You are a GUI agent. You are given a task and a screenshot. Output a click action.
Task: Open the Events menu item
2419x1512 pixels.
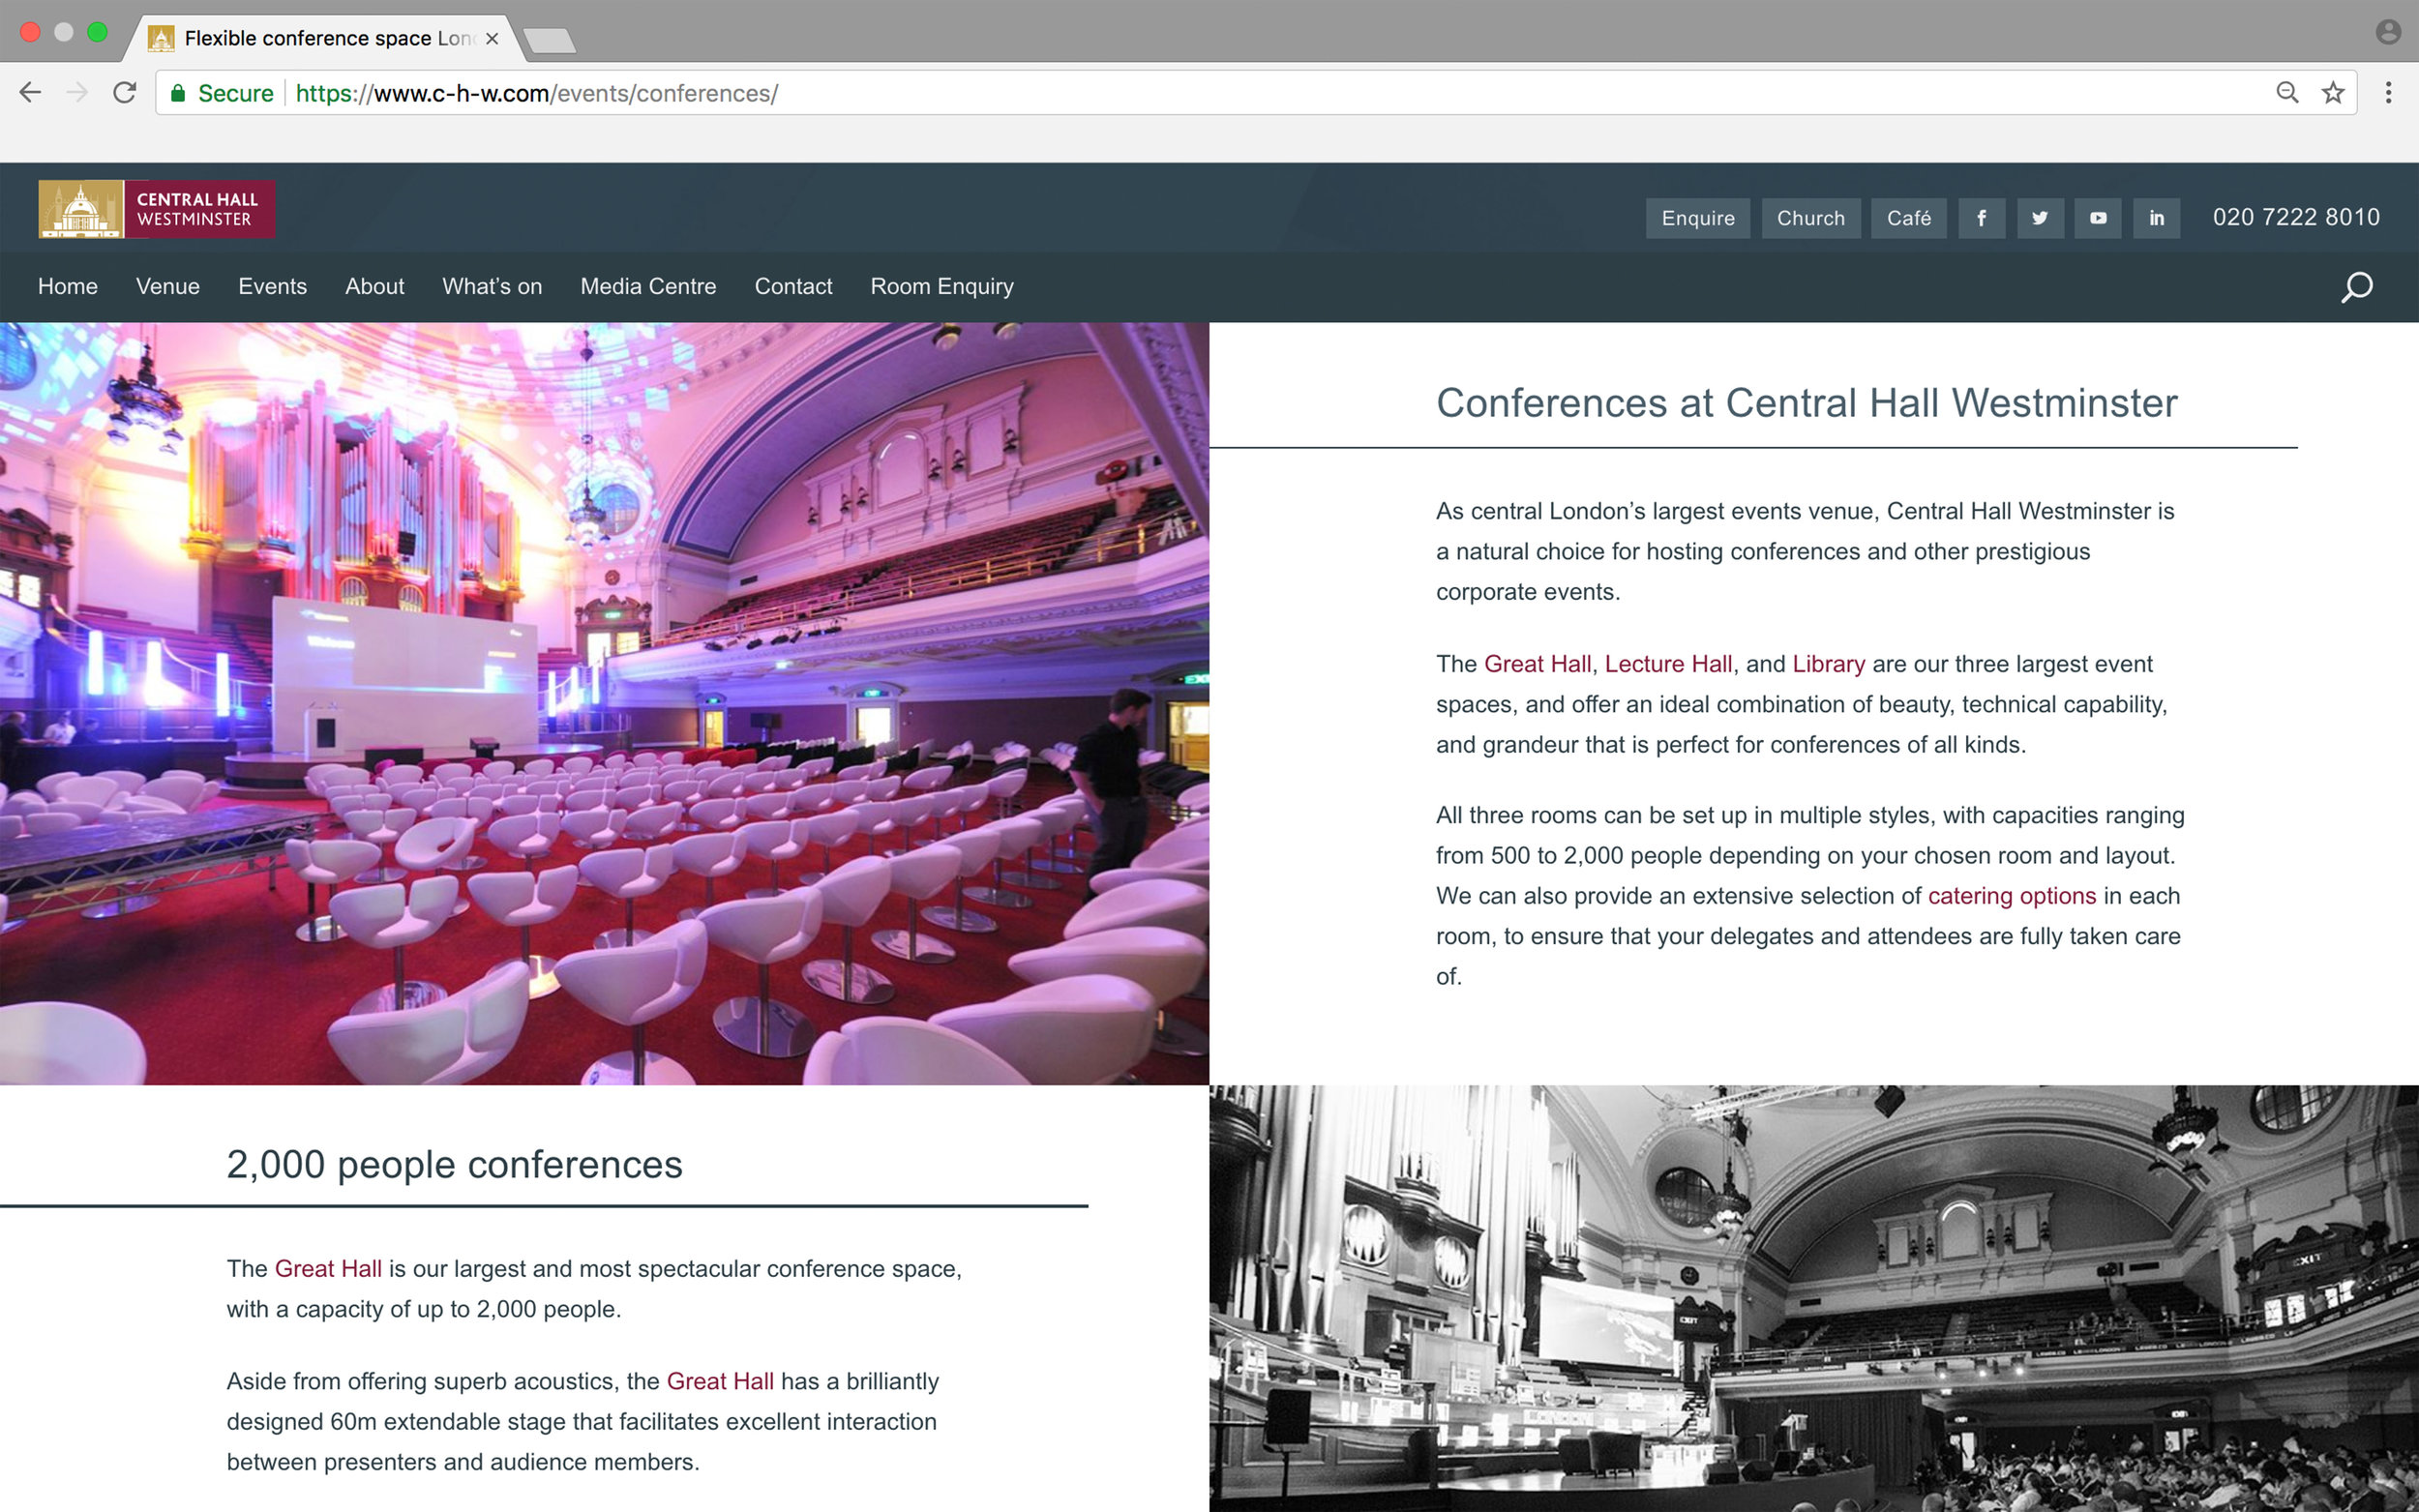272,286
